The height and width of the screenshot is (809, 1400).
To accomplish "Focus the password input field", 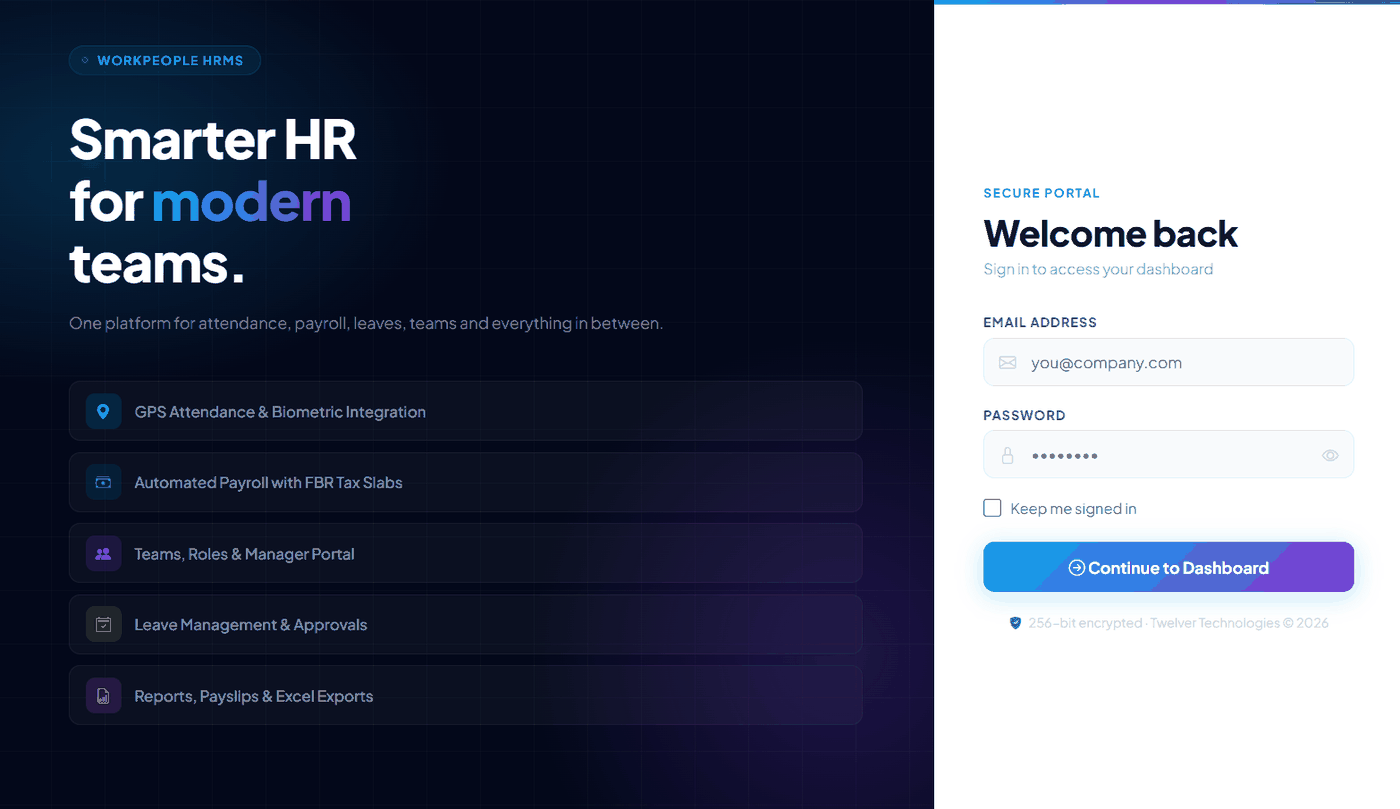I will tap(1168, 455).
